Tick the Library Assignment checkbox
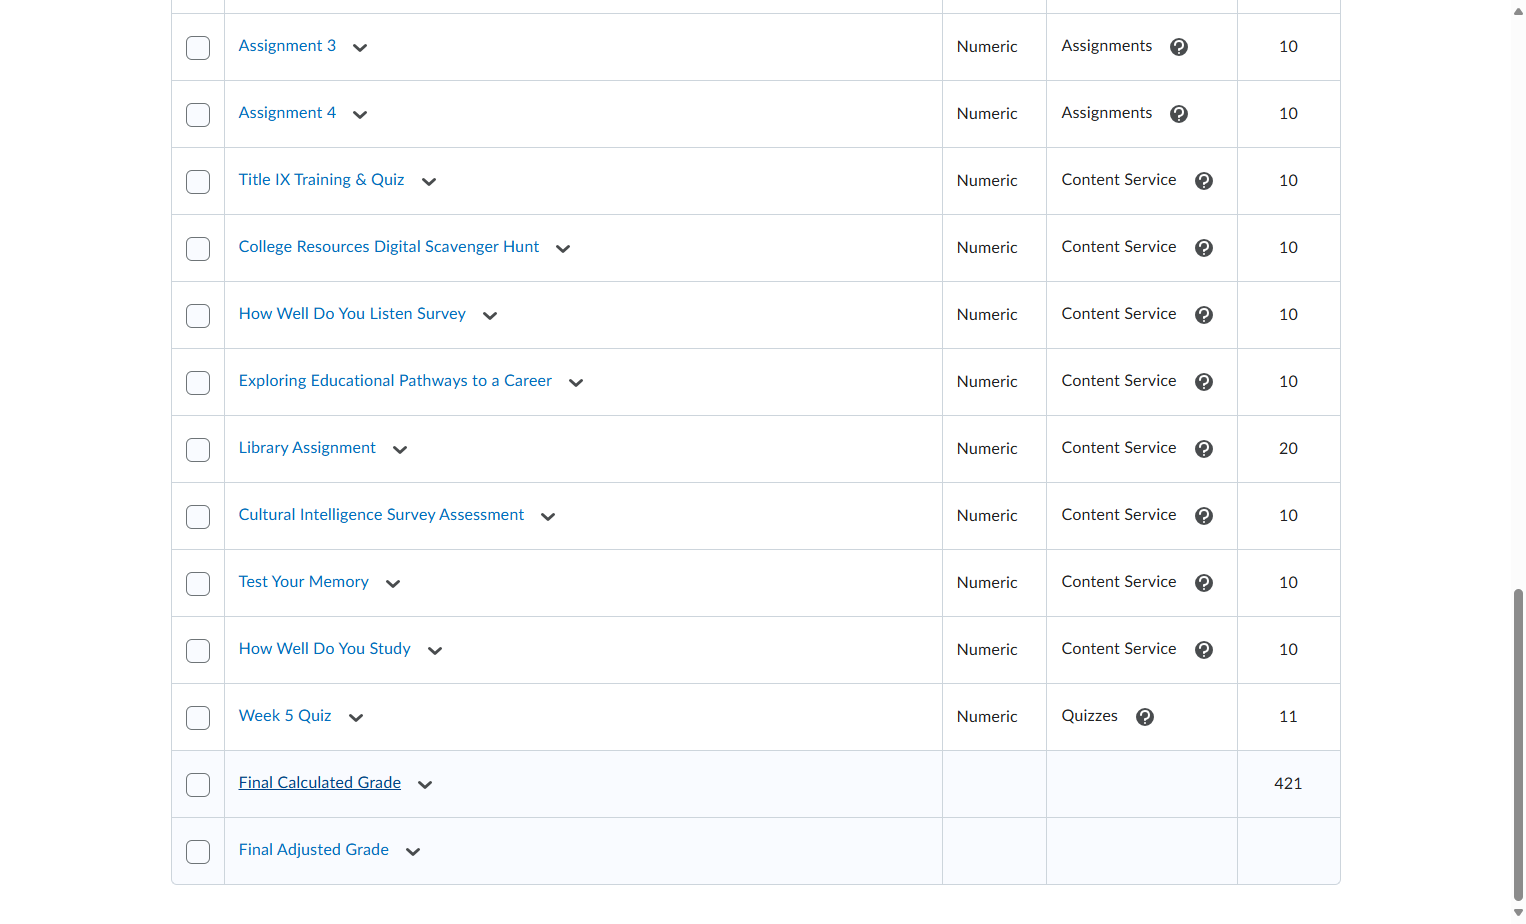This screenshot has width=1526, height=924. (x=198, y=450)
